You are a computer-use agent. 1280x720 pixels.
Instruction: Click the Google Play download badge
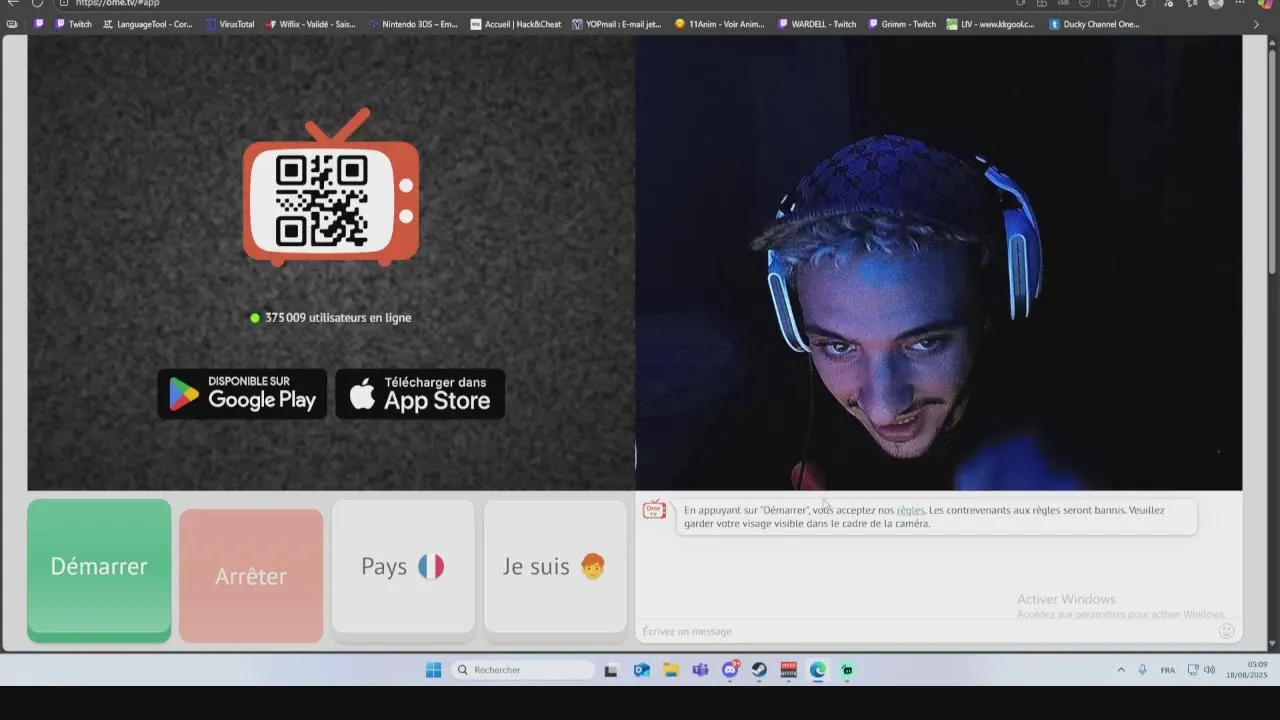pos(242,394)
